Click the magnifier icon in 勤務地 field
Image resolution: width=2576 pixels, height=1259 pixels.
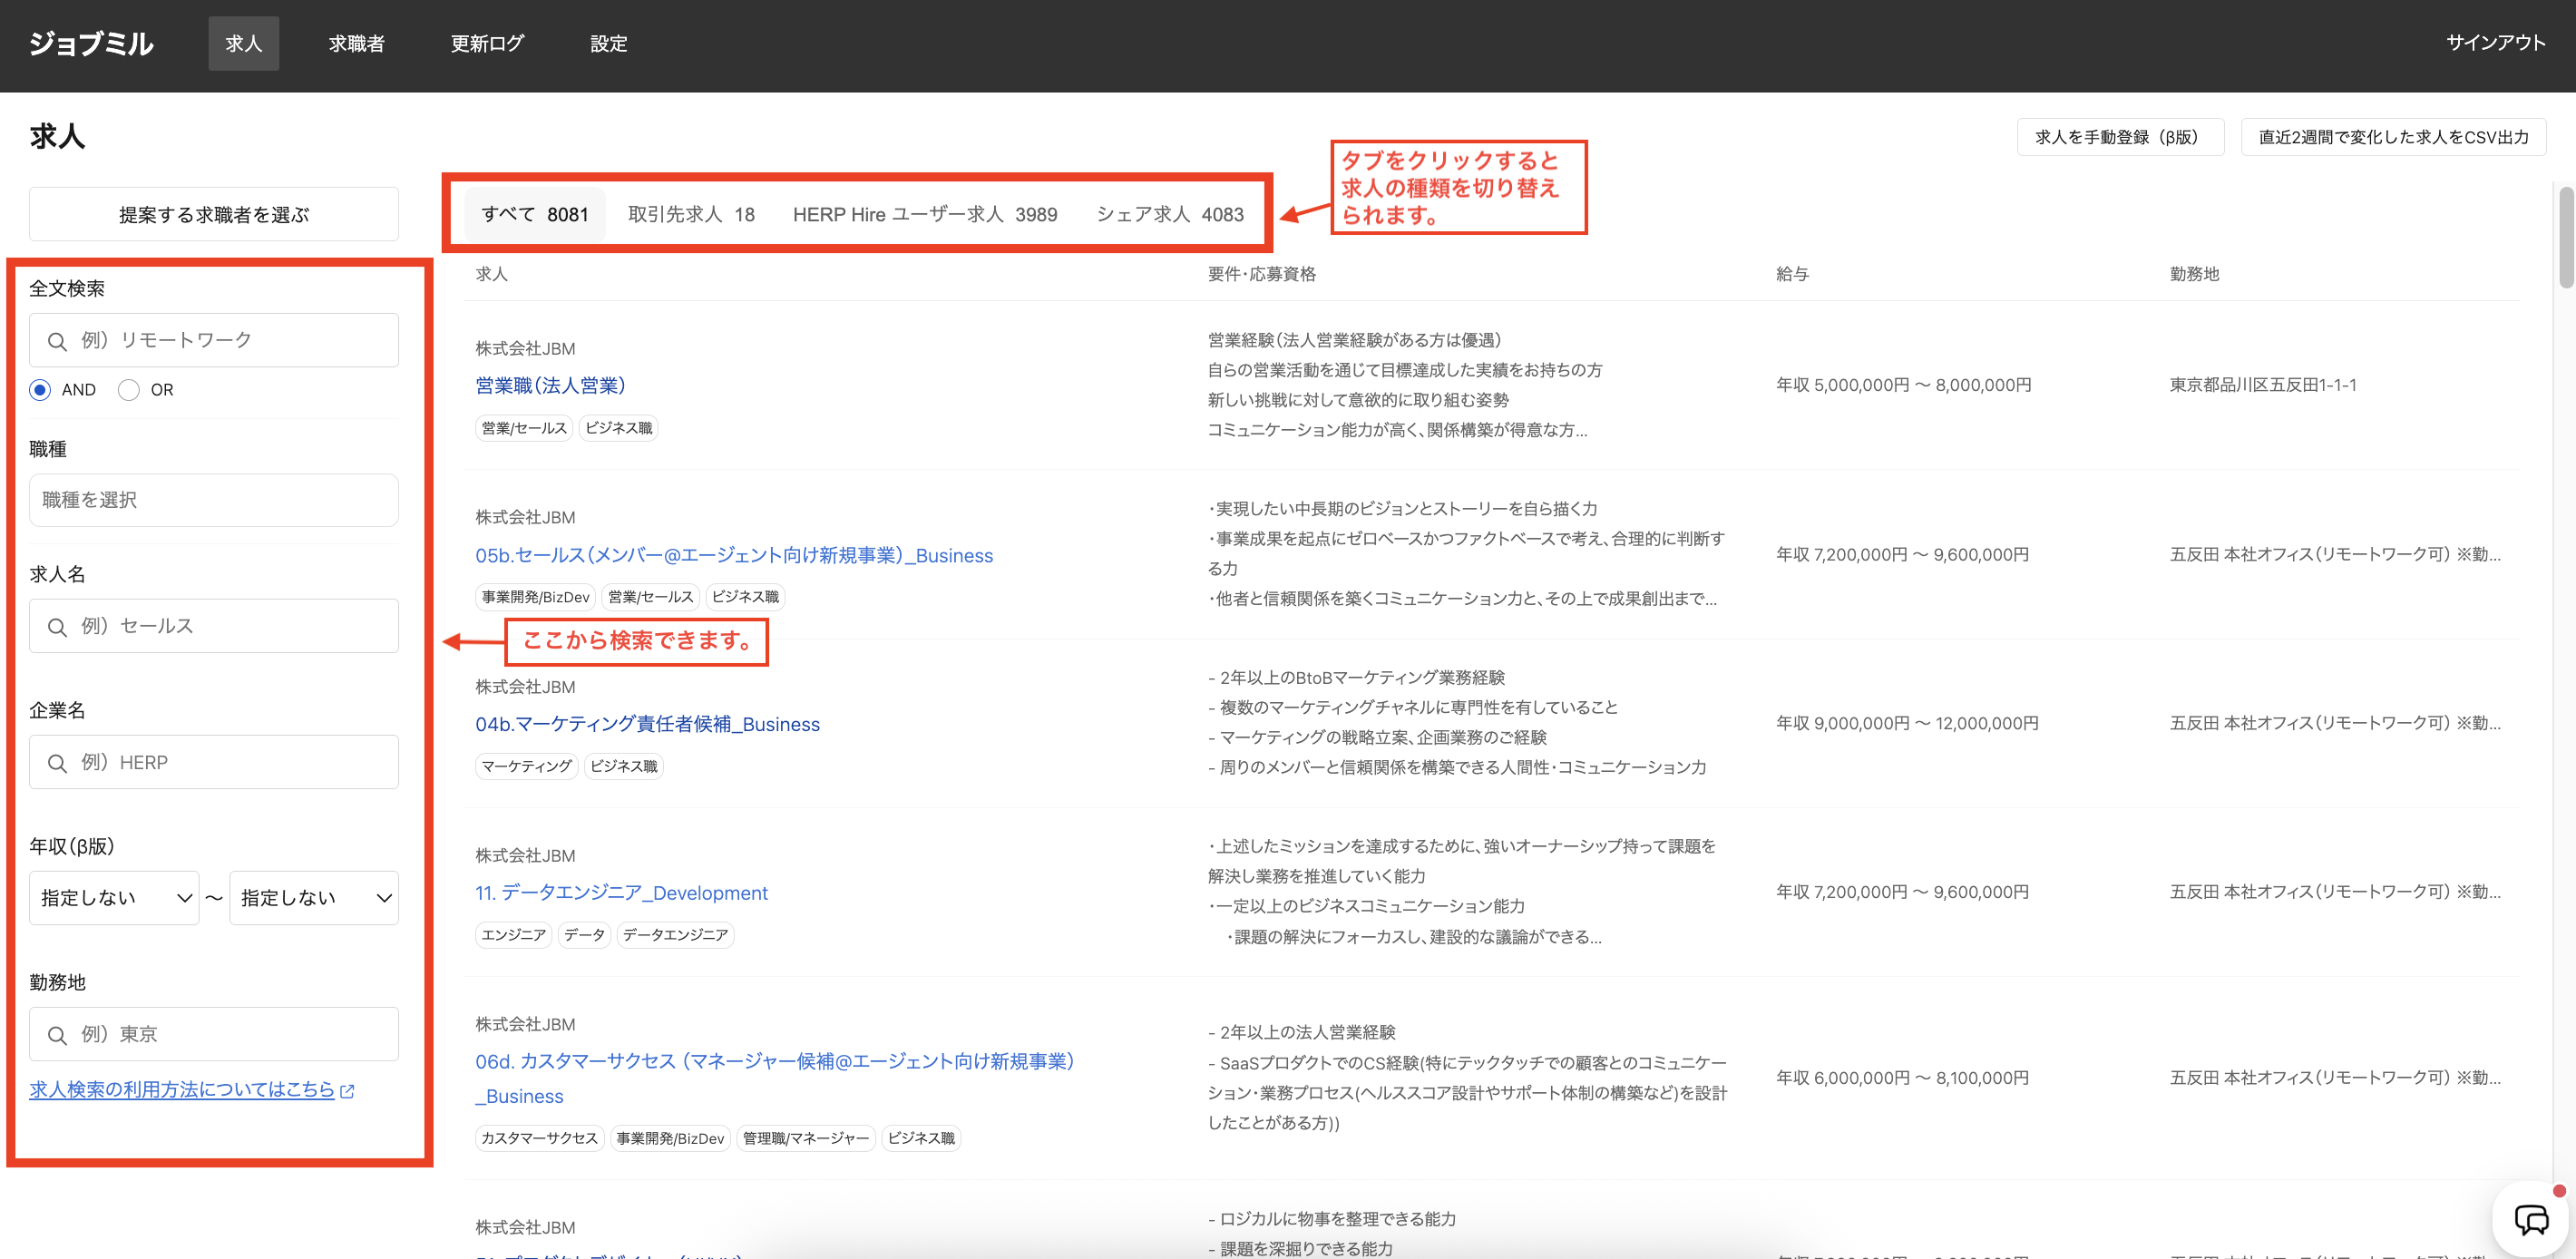pyautogui.click(x=57, y=1035)
